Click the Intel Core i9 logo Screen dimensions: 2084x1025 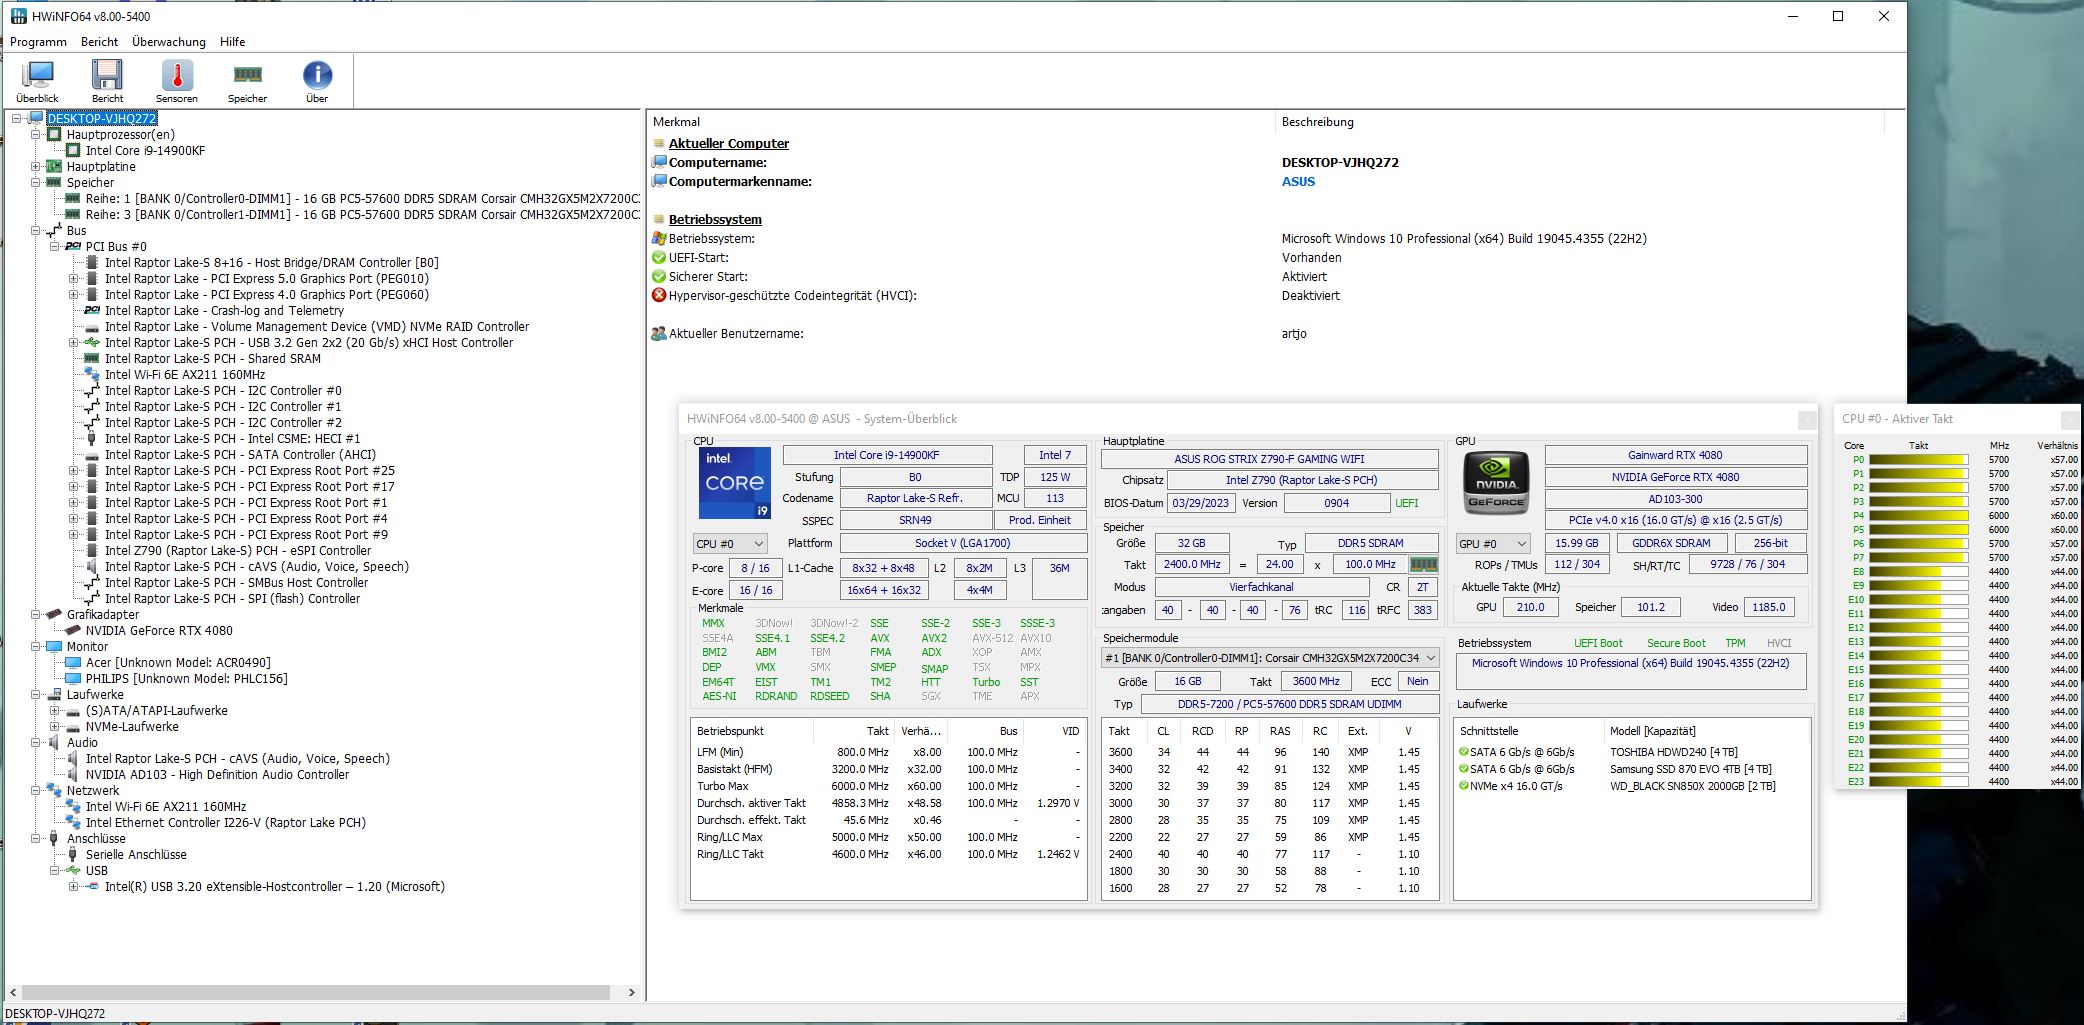pos(734,483)
